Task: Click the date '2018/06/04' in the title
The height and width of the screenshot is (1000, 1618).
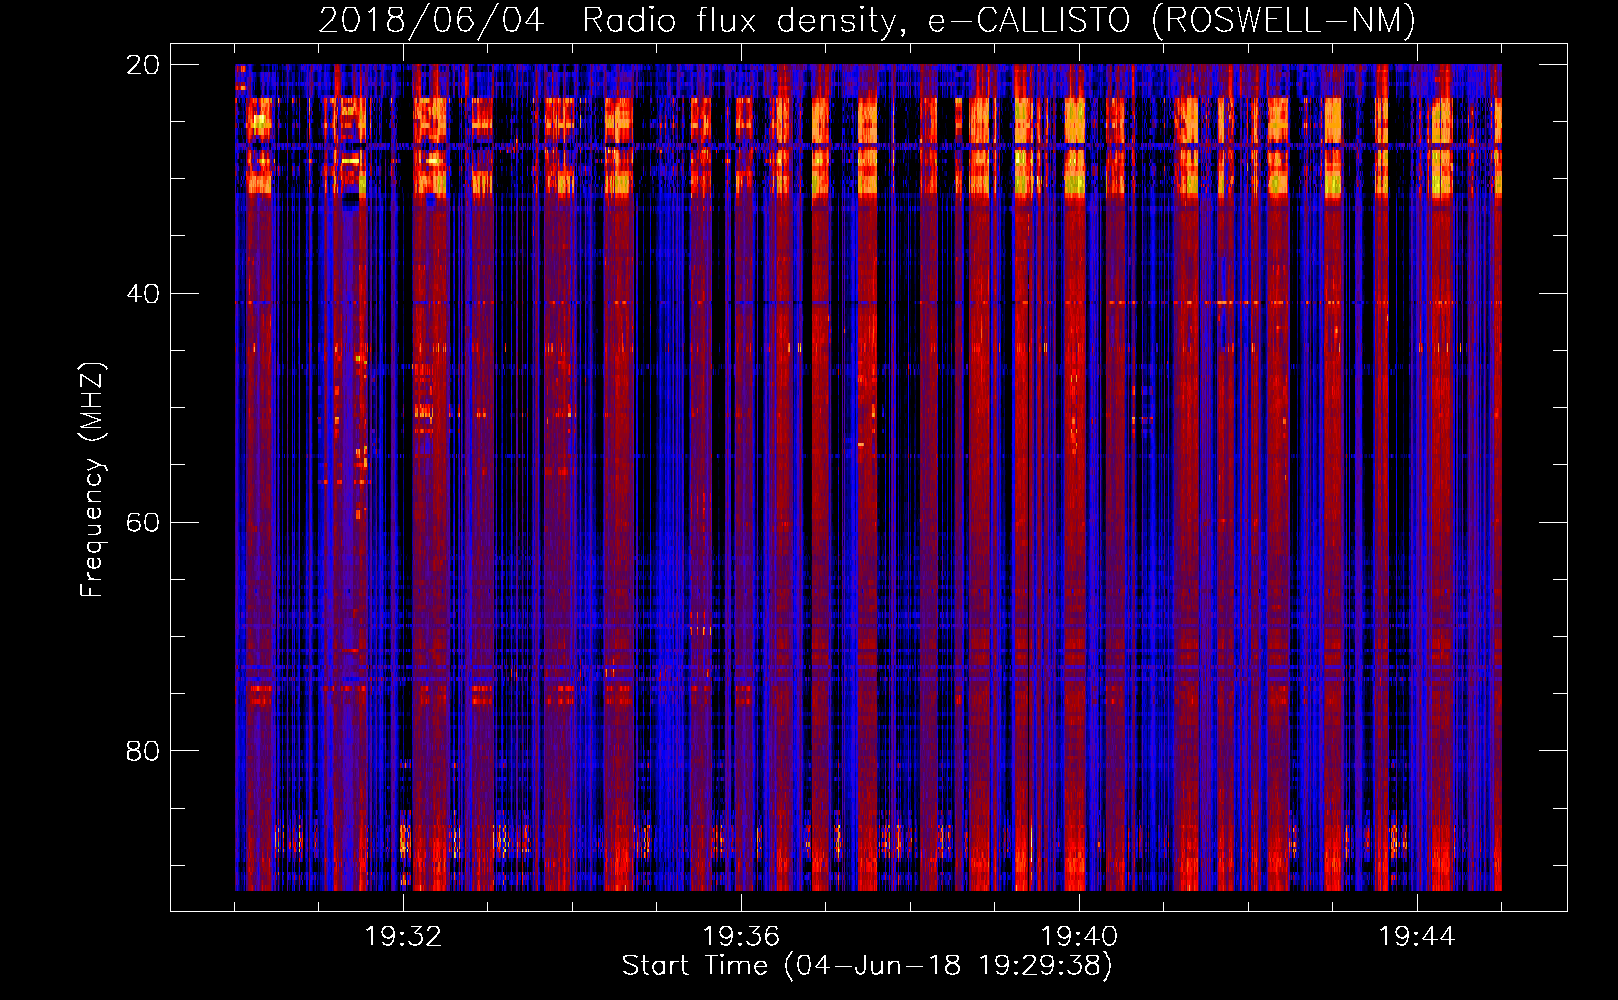Action: 431,20
